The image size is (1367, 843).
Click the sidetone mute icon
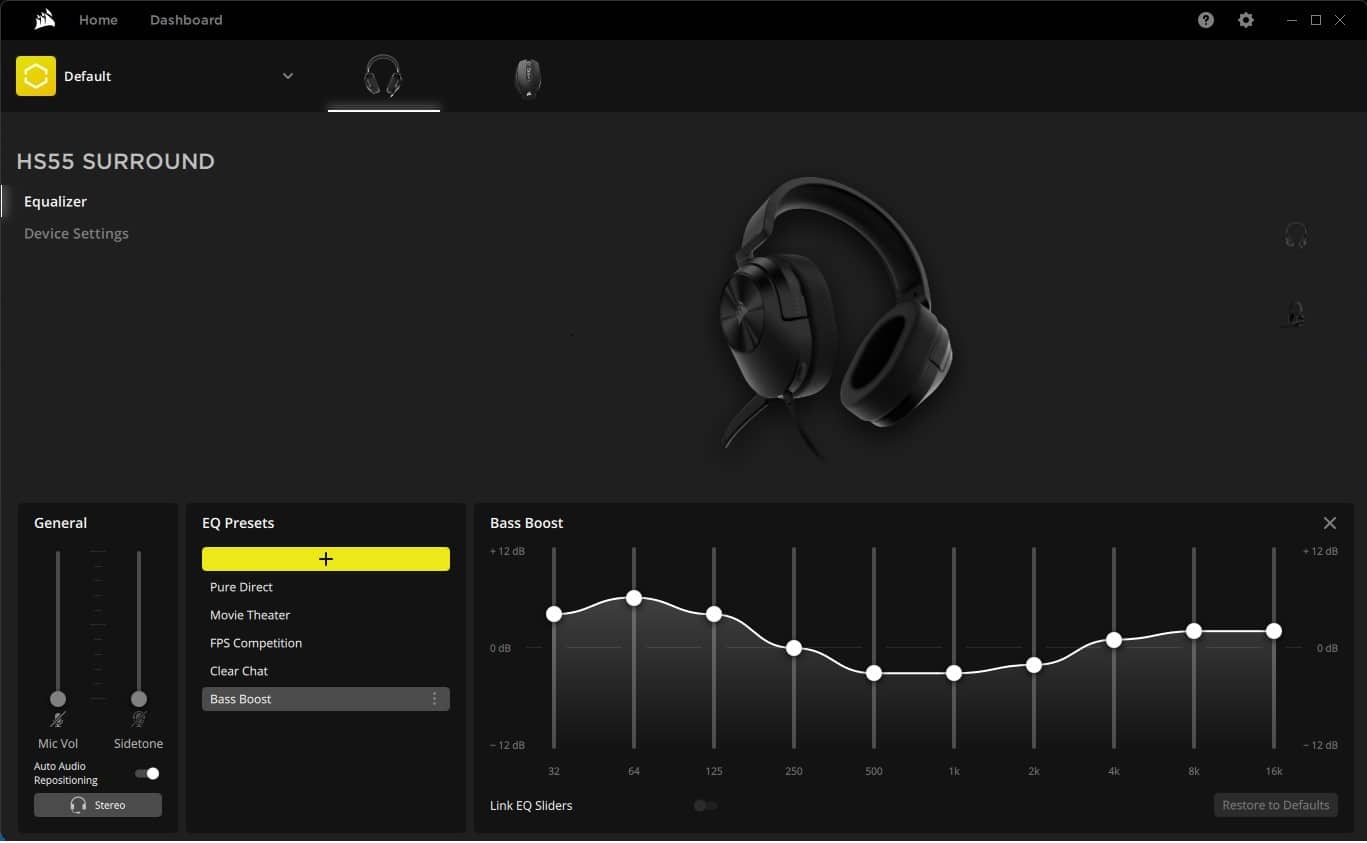click(x=139, y=720)
